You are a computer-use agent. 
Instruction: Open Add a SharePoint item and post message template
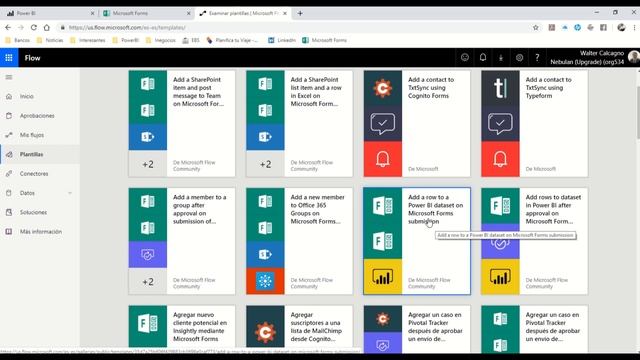182,124
